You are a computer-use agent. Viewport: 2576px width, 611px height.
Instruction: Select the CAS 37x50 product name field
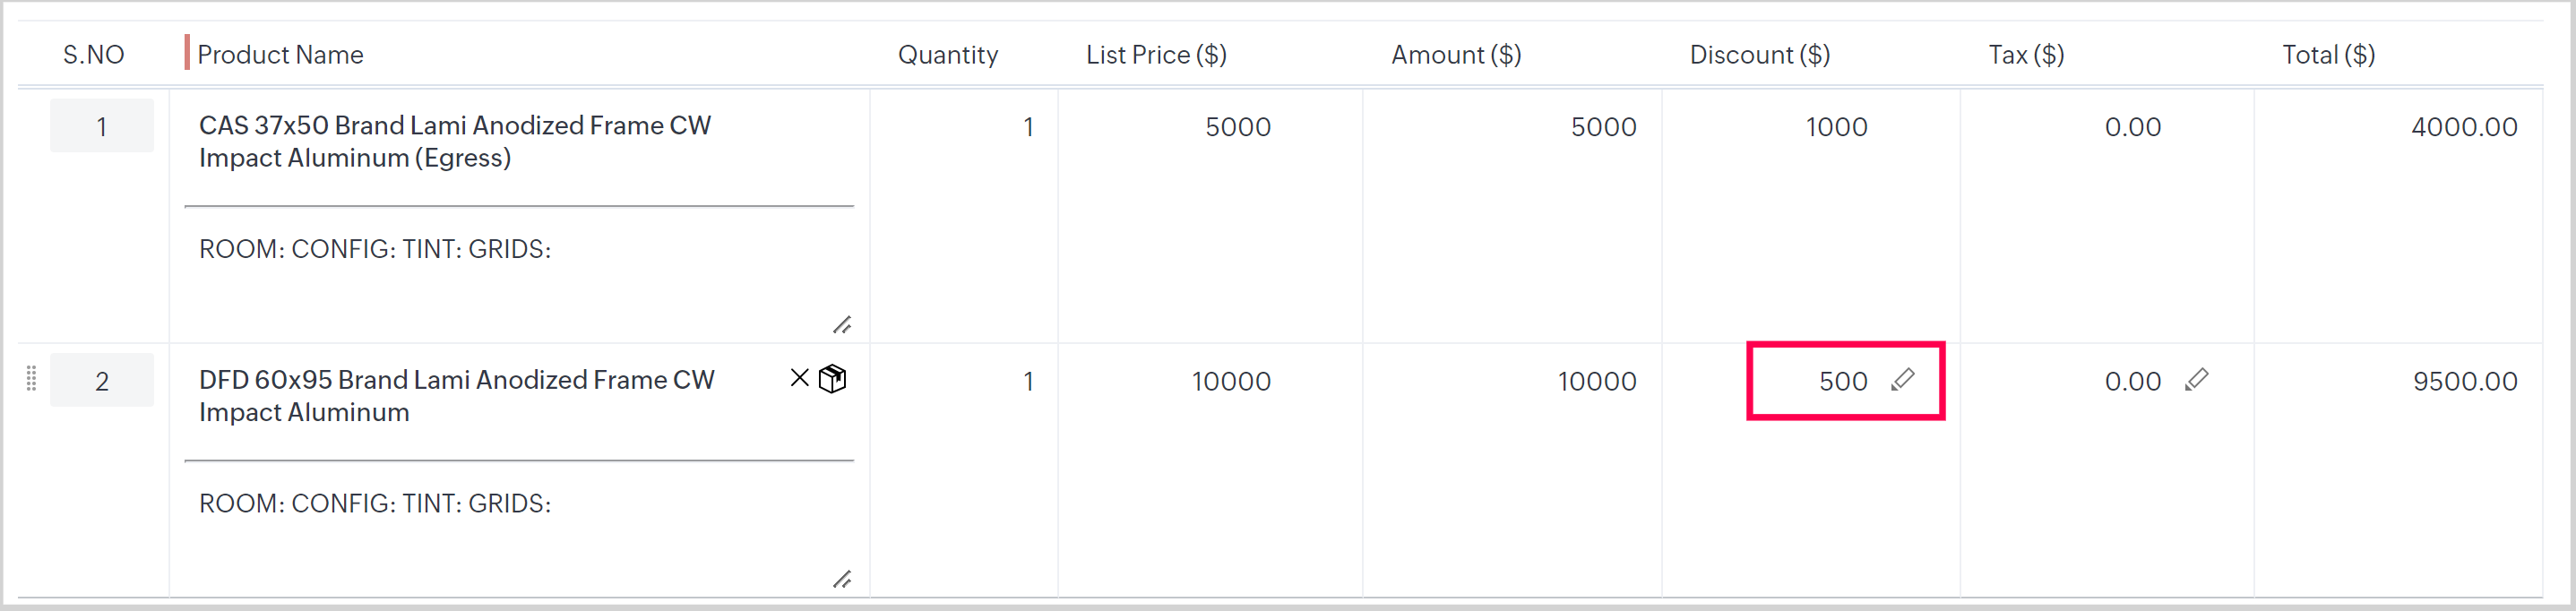pos(455,141)
